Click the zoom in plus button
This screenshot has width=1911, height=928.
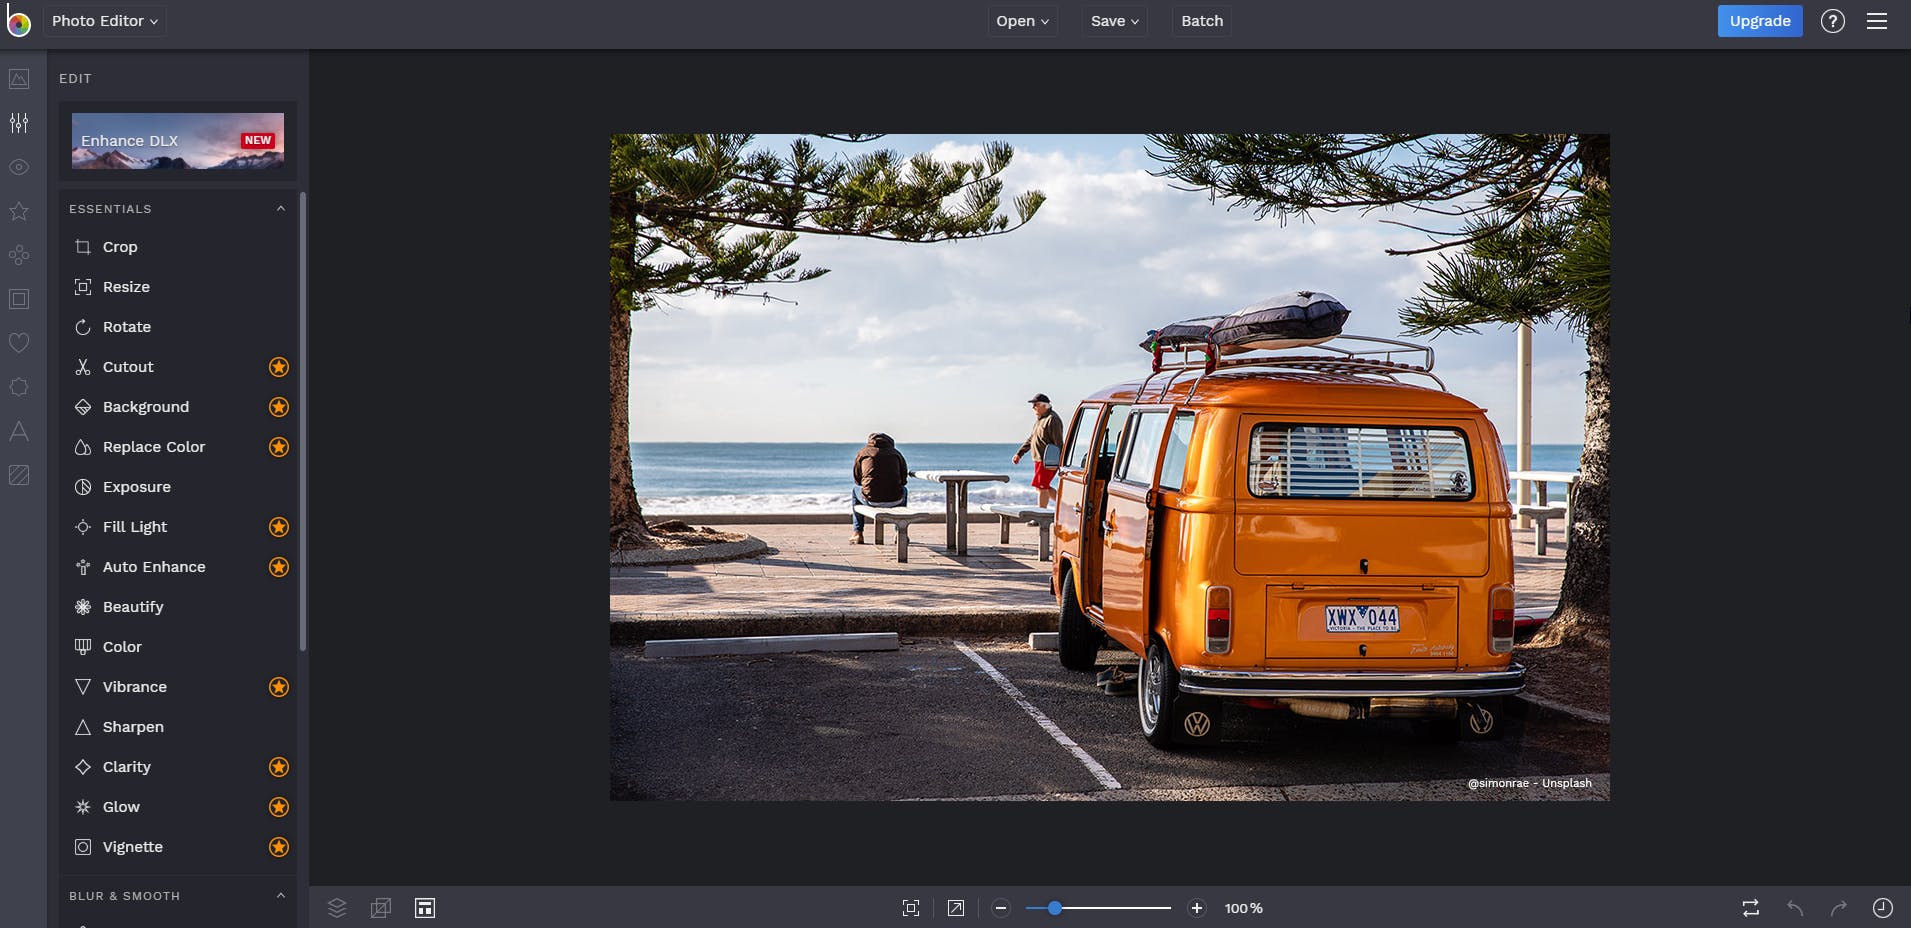(1196, 908)
